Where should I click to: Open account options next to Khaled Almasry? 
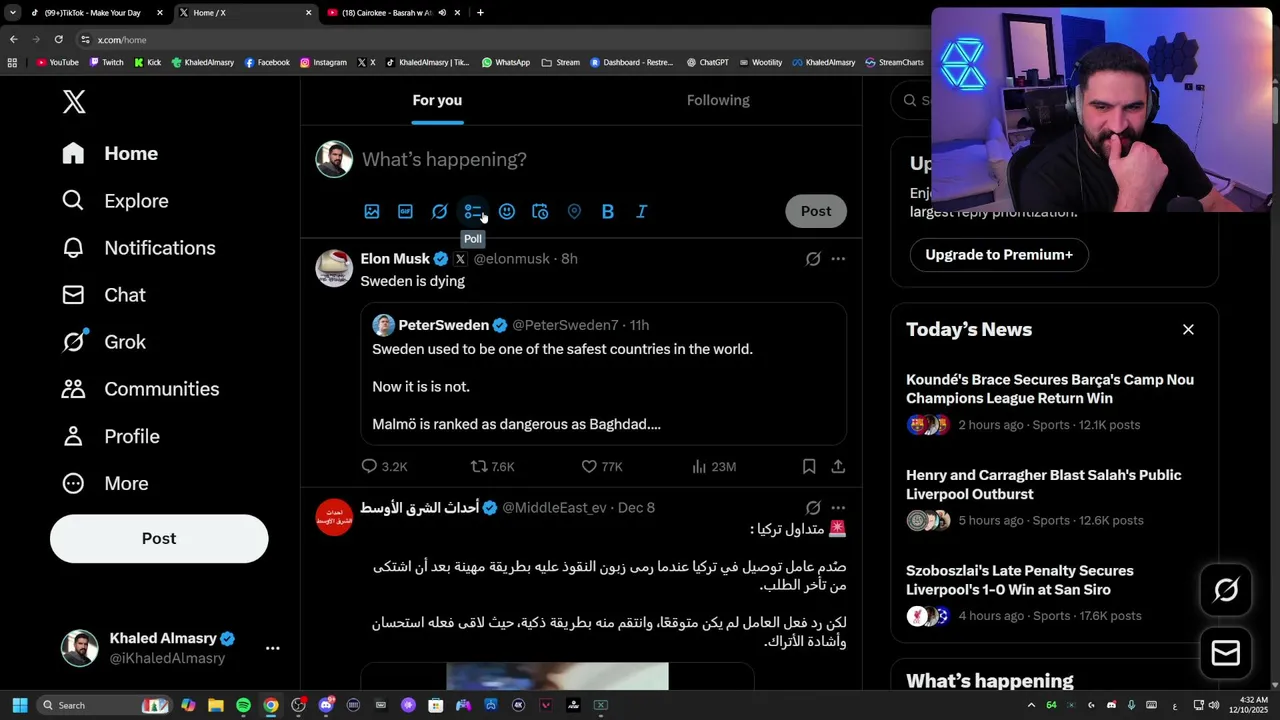[x=272, y=648]
